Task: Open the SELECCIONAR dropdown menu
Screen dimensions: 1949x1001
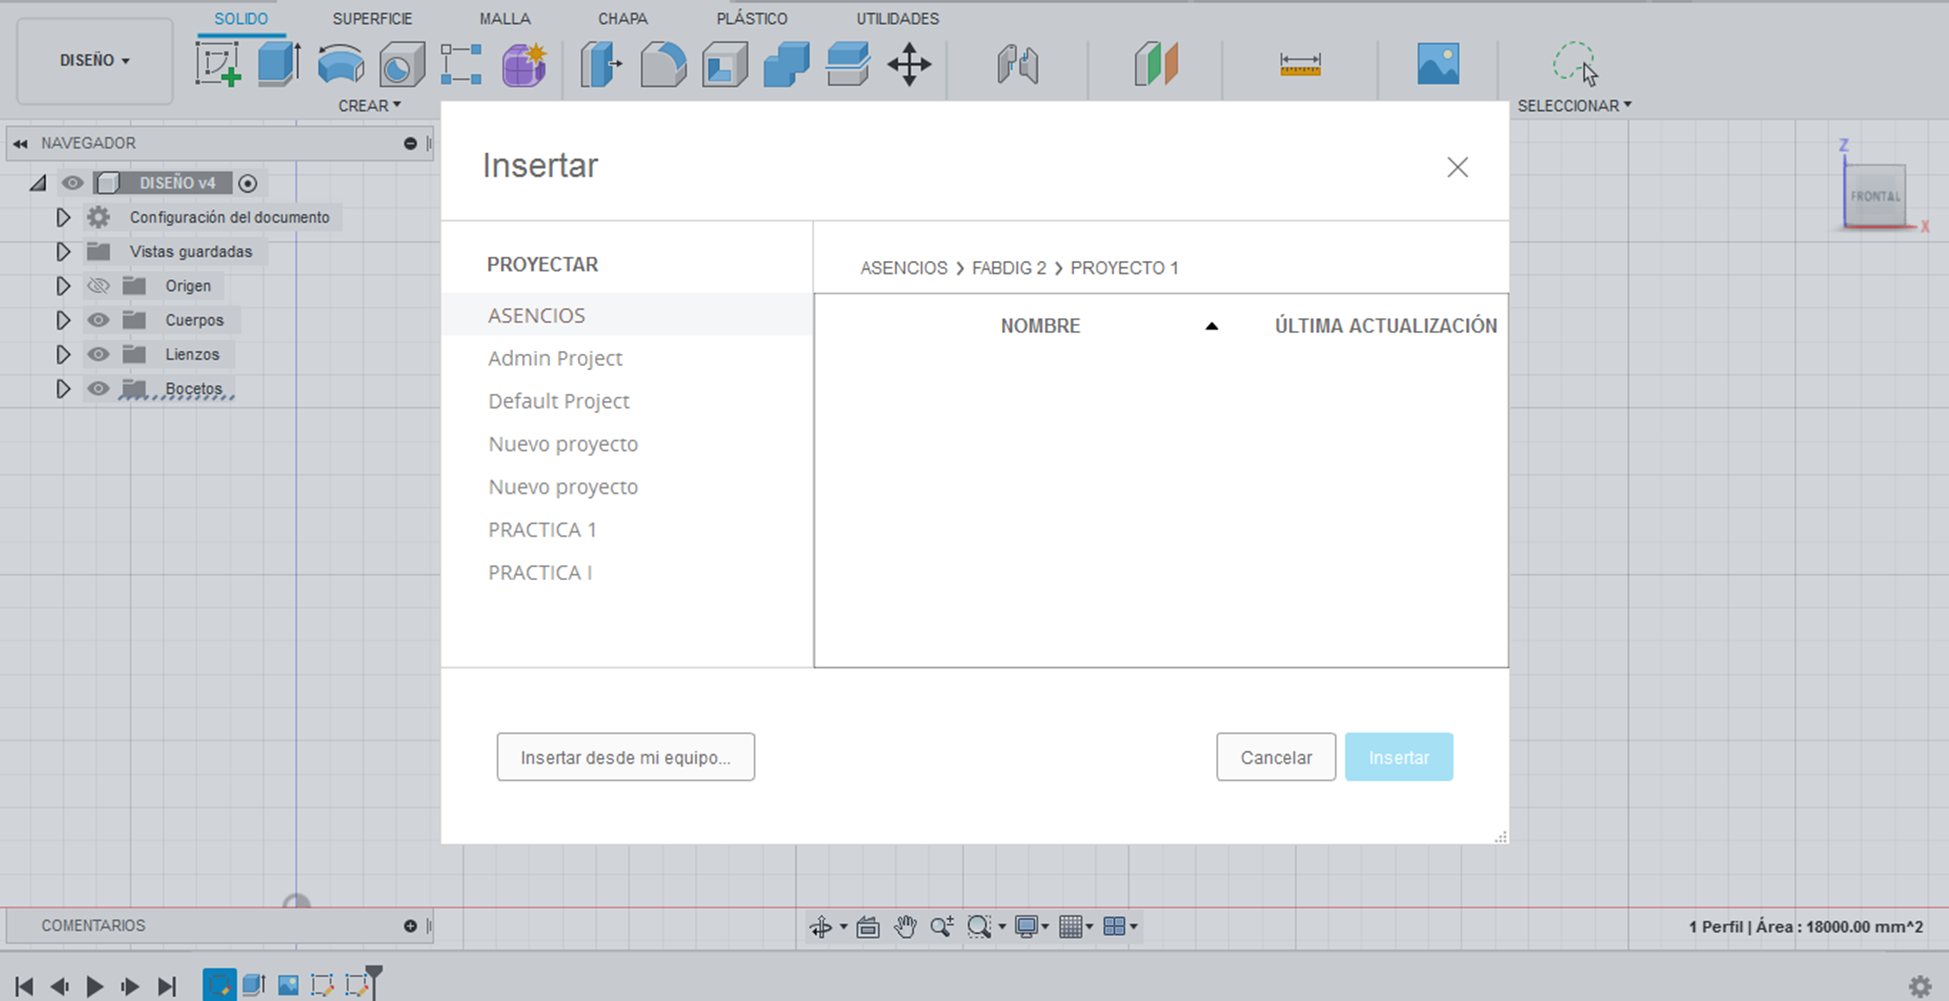Action: click(x=1574, y=105)
